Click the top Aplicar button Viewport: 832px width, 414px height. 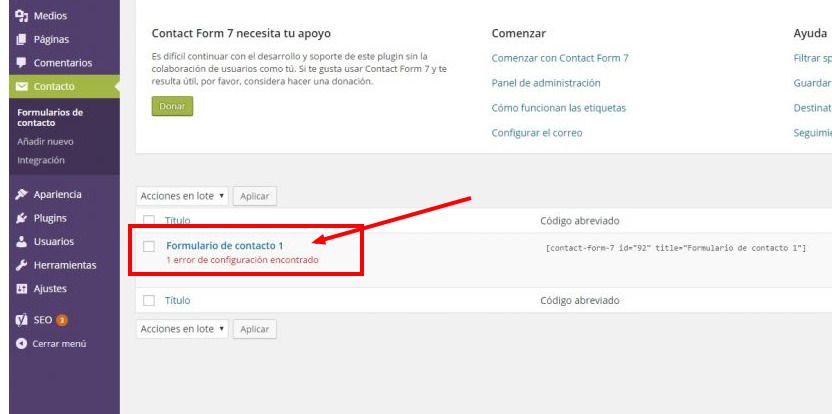(255, 196)
